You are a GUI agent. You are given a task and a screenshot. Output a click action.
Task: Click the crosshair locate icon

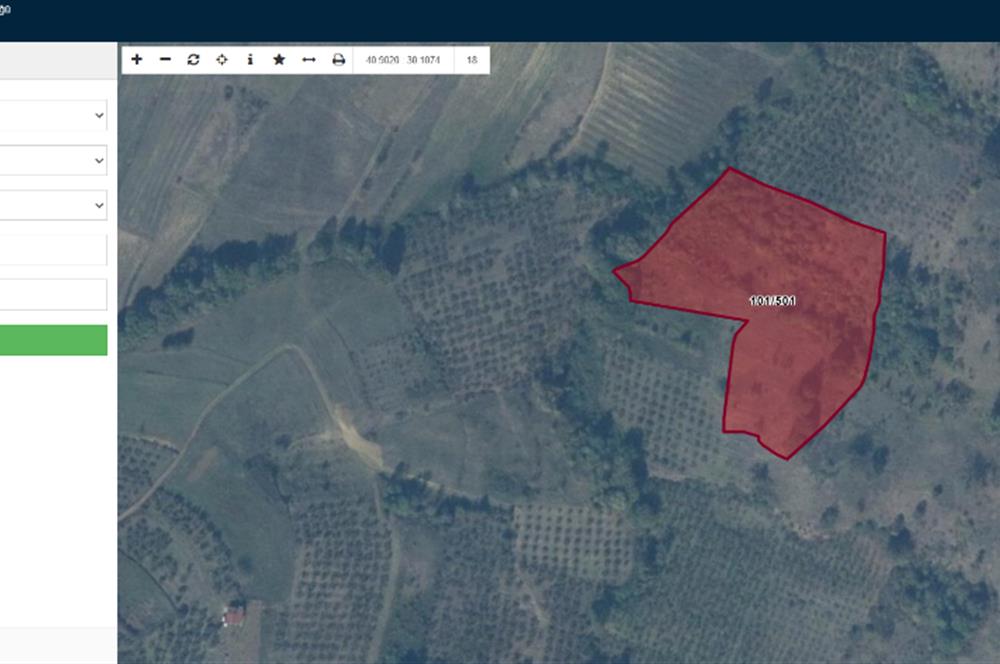pos(222,60)
